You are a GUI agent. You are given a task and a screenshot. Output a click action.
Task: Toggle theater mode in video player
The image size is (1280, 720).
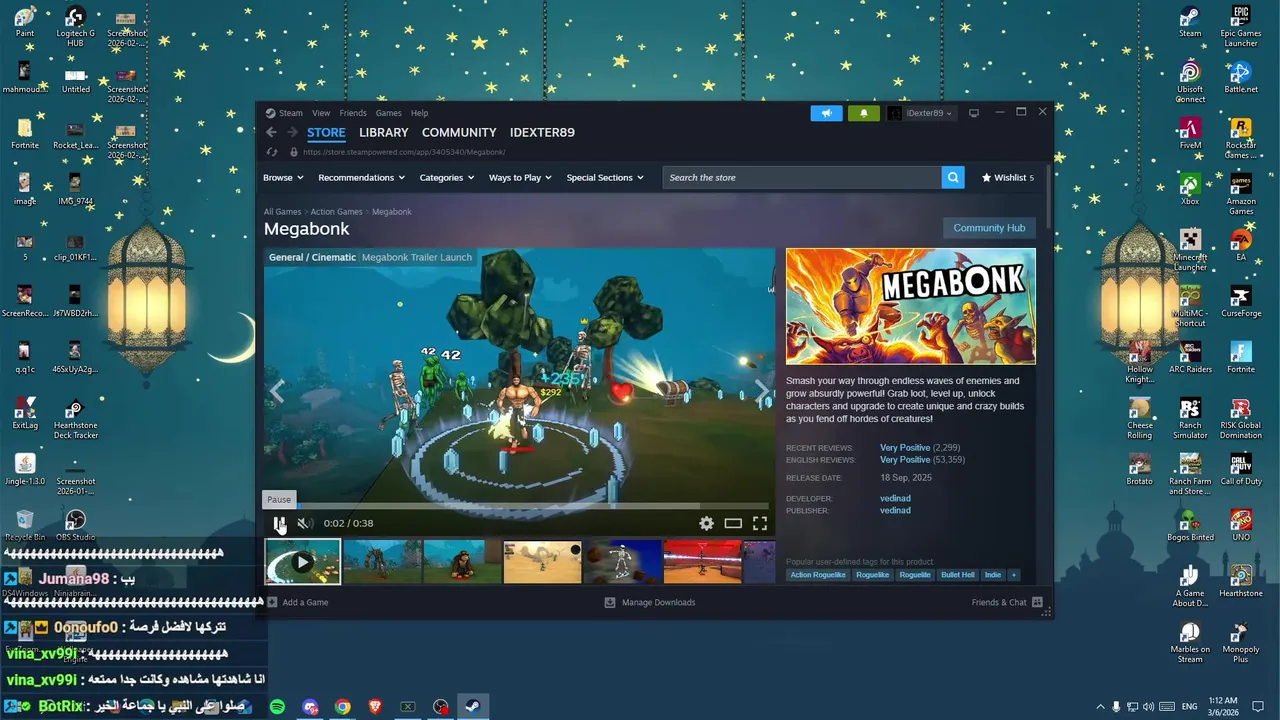733,523
